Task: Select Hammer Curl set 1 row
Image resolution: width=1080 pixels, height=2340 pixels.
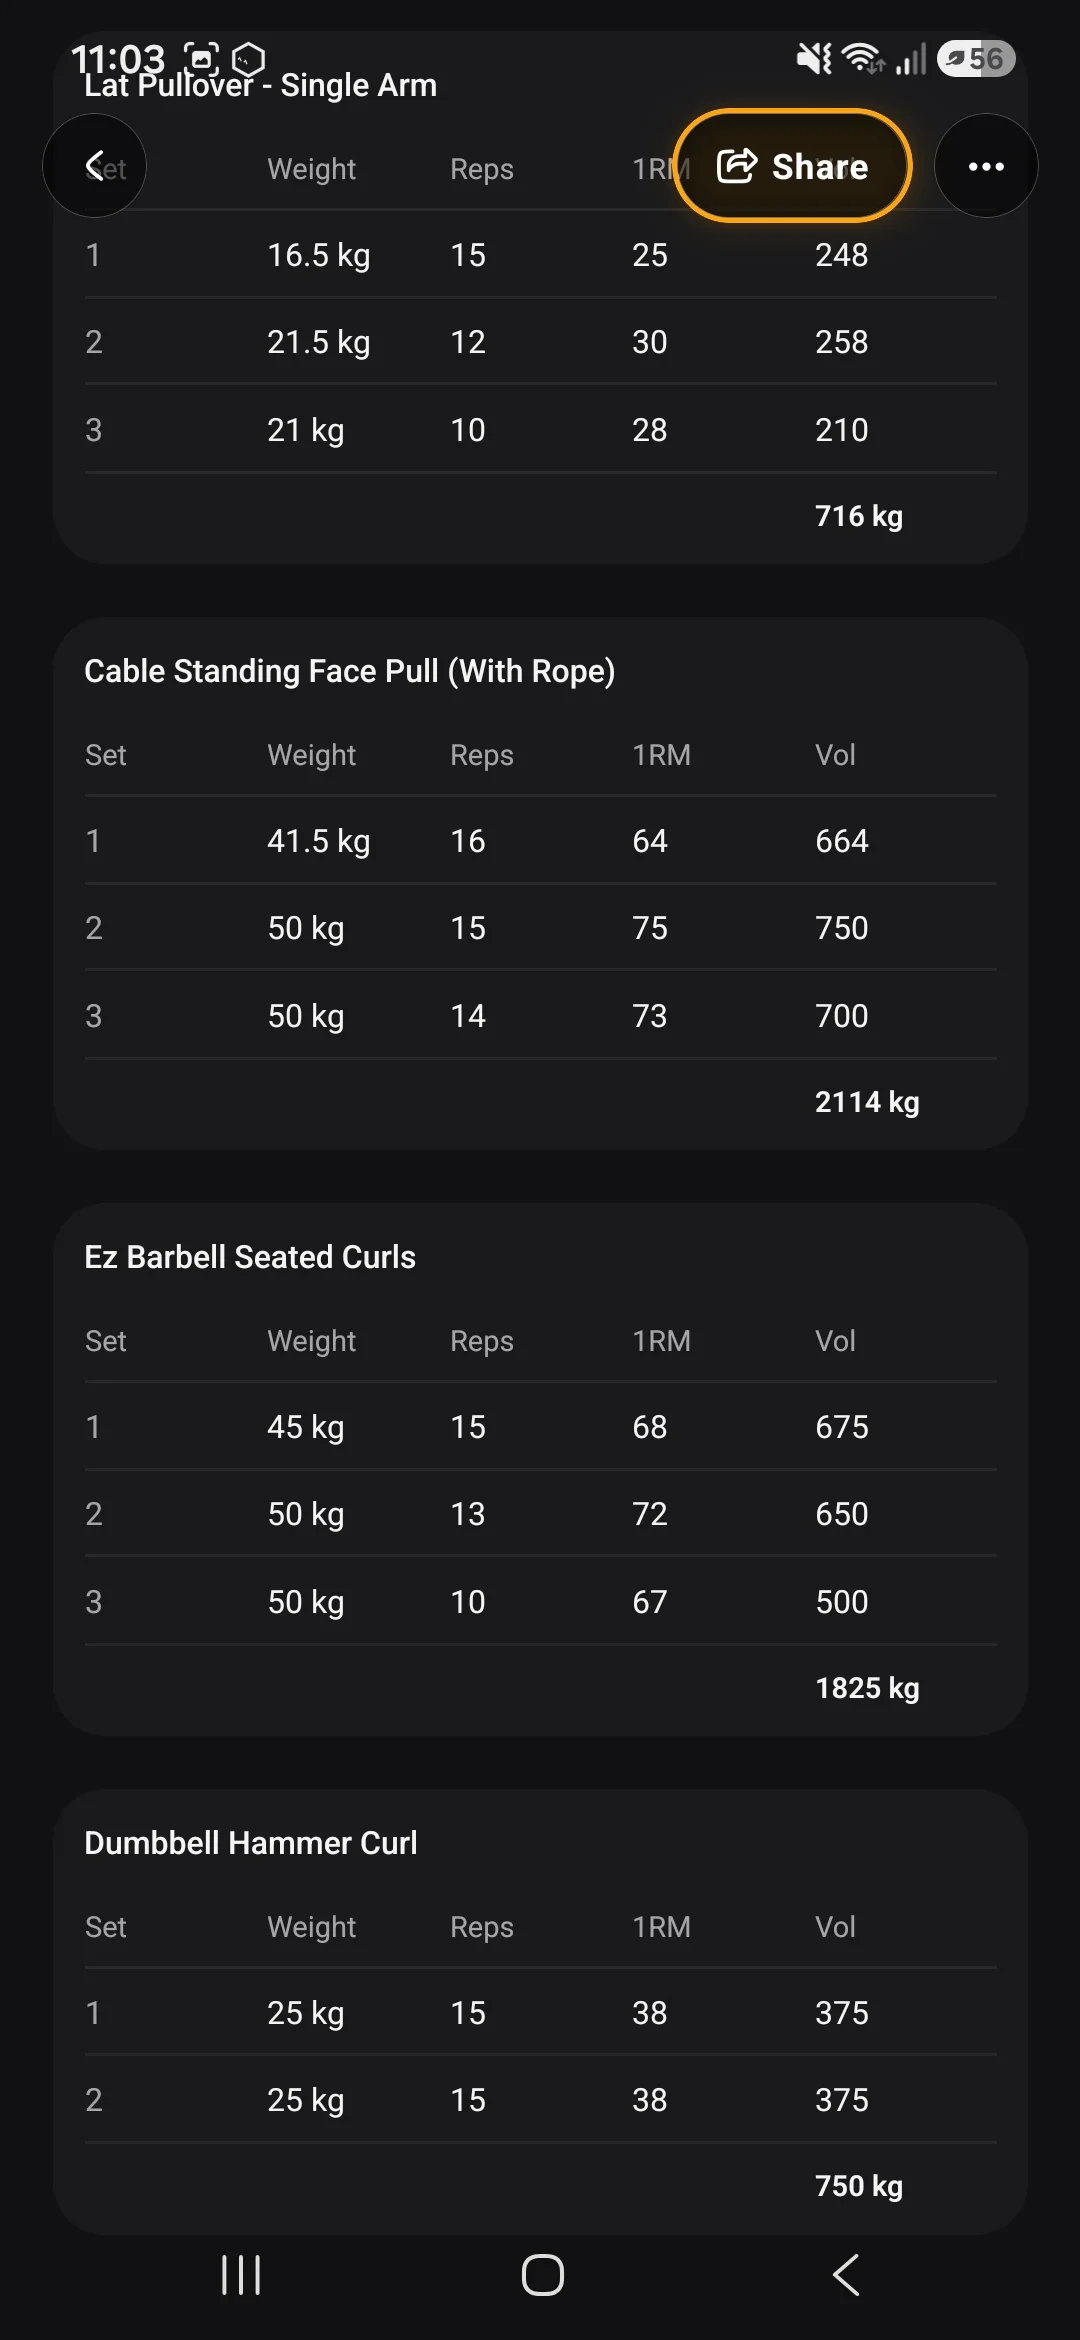Action: point(541,2013)
